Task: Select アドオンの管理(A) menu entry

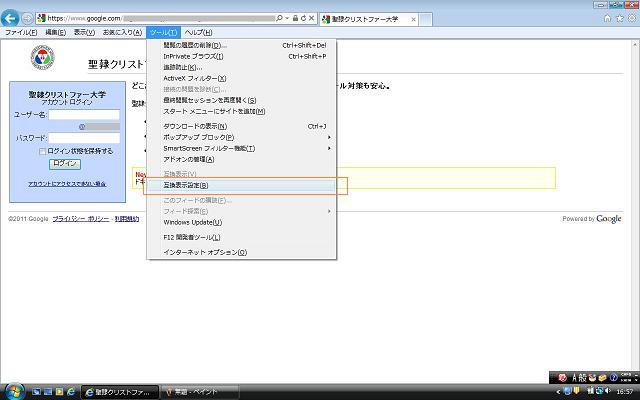Action: click(242, 159)
